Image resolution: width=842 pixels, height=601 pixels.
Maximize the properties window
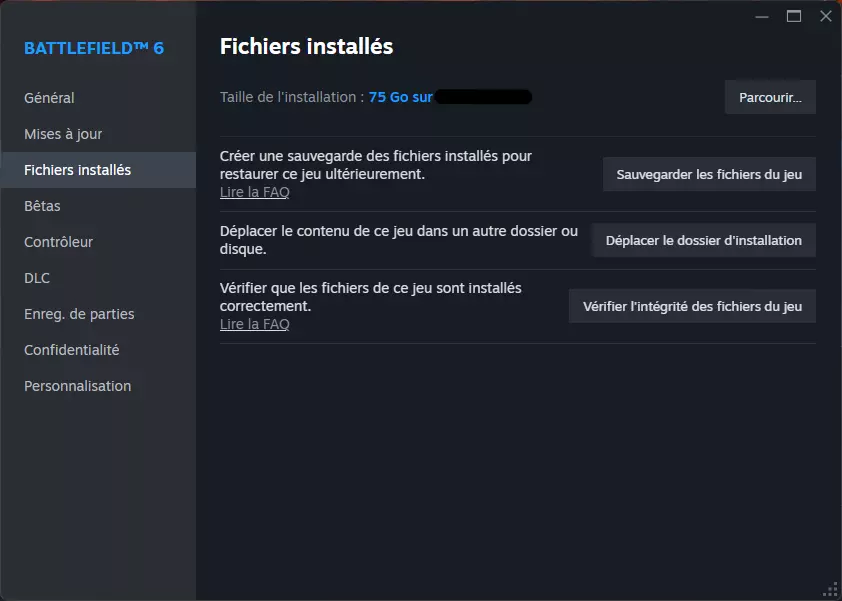(x=795, y=16)
